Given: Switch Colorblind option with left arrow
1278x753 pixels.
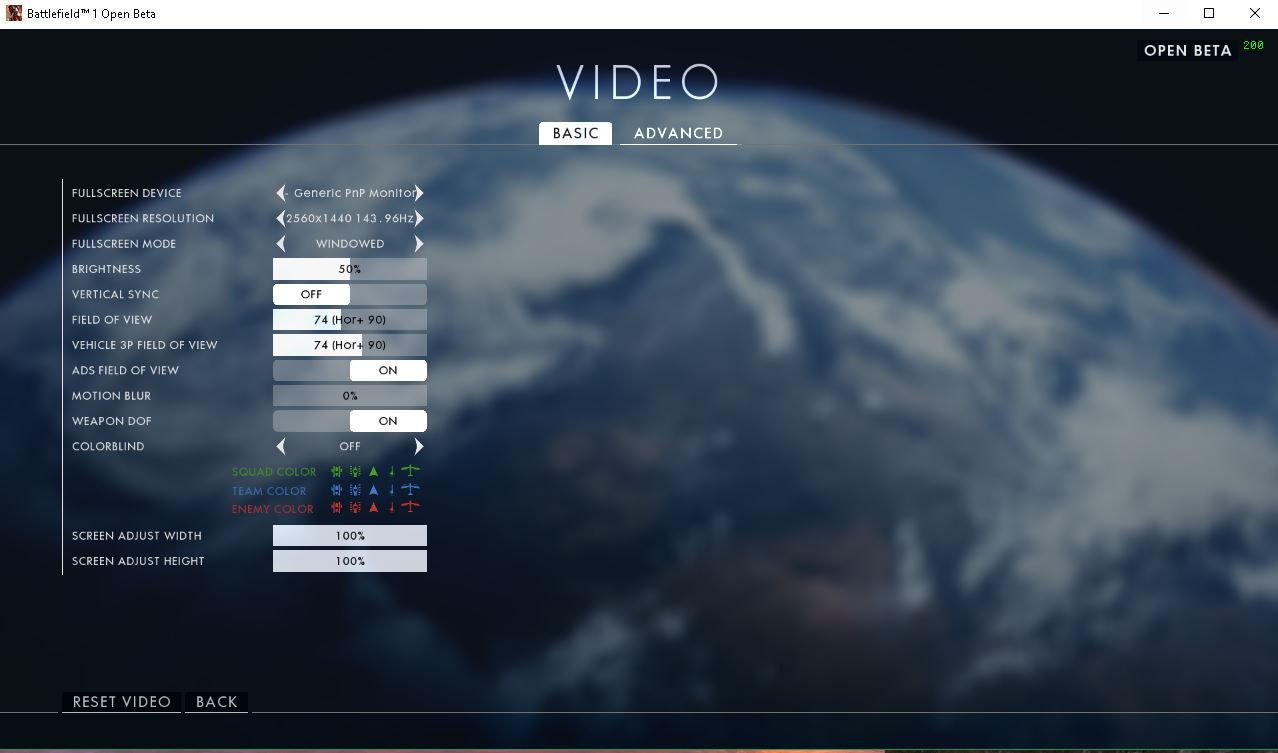Looking at the screenshot, I should [x=281, y=446].
